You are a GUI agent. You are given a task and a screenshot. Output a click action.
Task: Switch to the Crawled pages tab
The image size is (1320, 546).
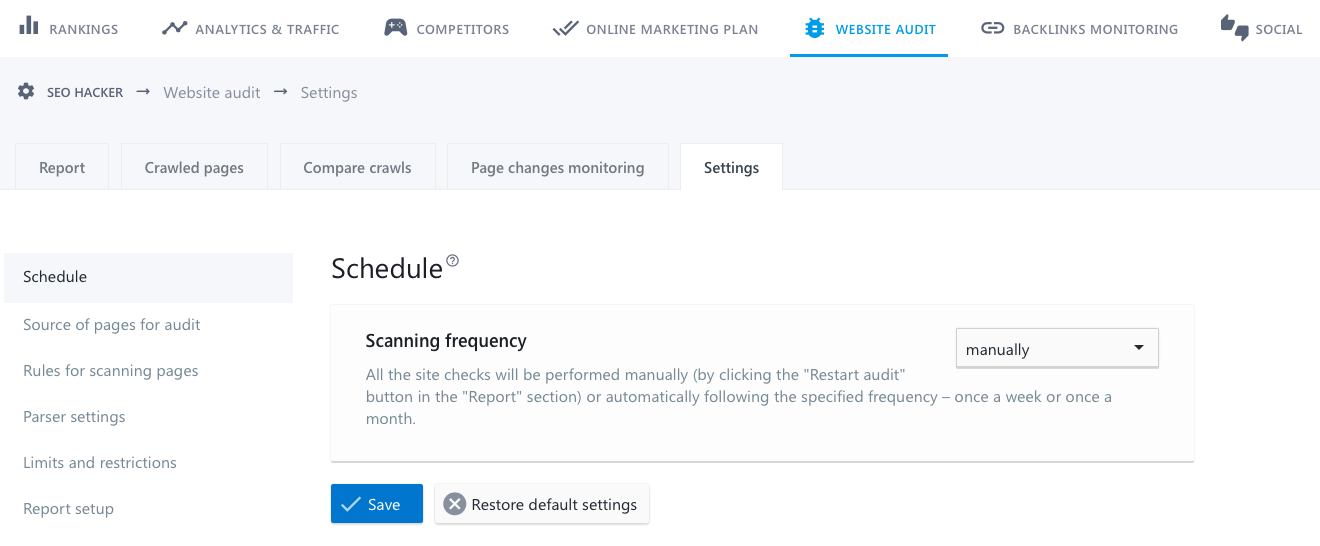(194, 168)
